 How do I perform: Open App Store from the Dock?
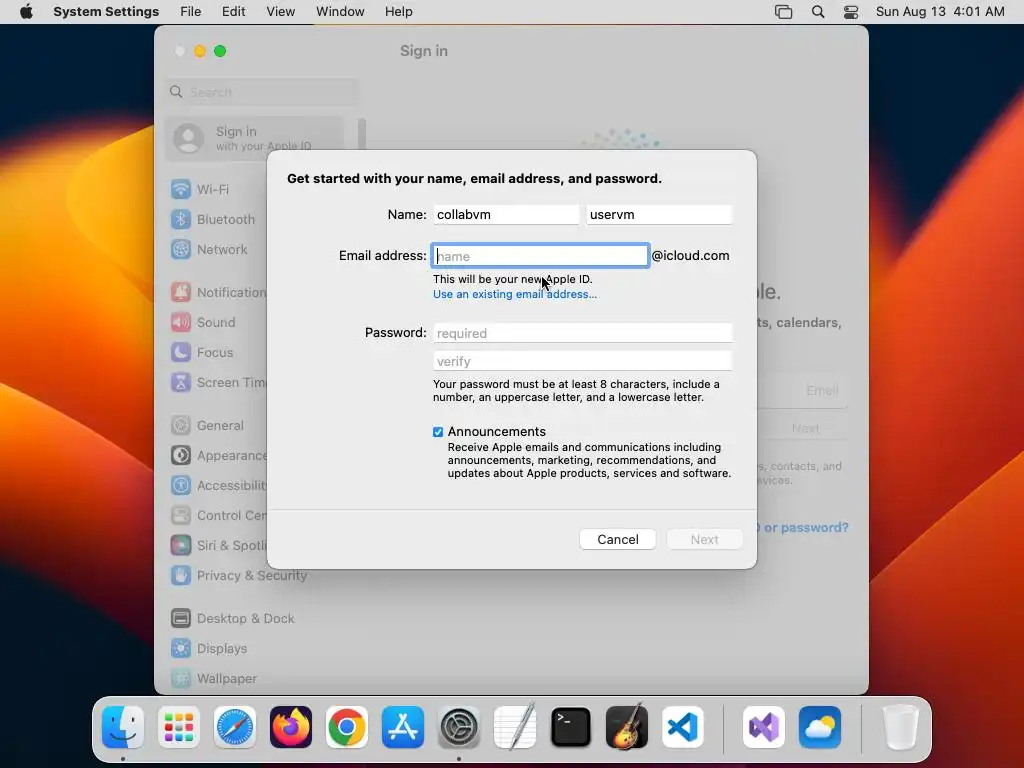tap(403, 727)
